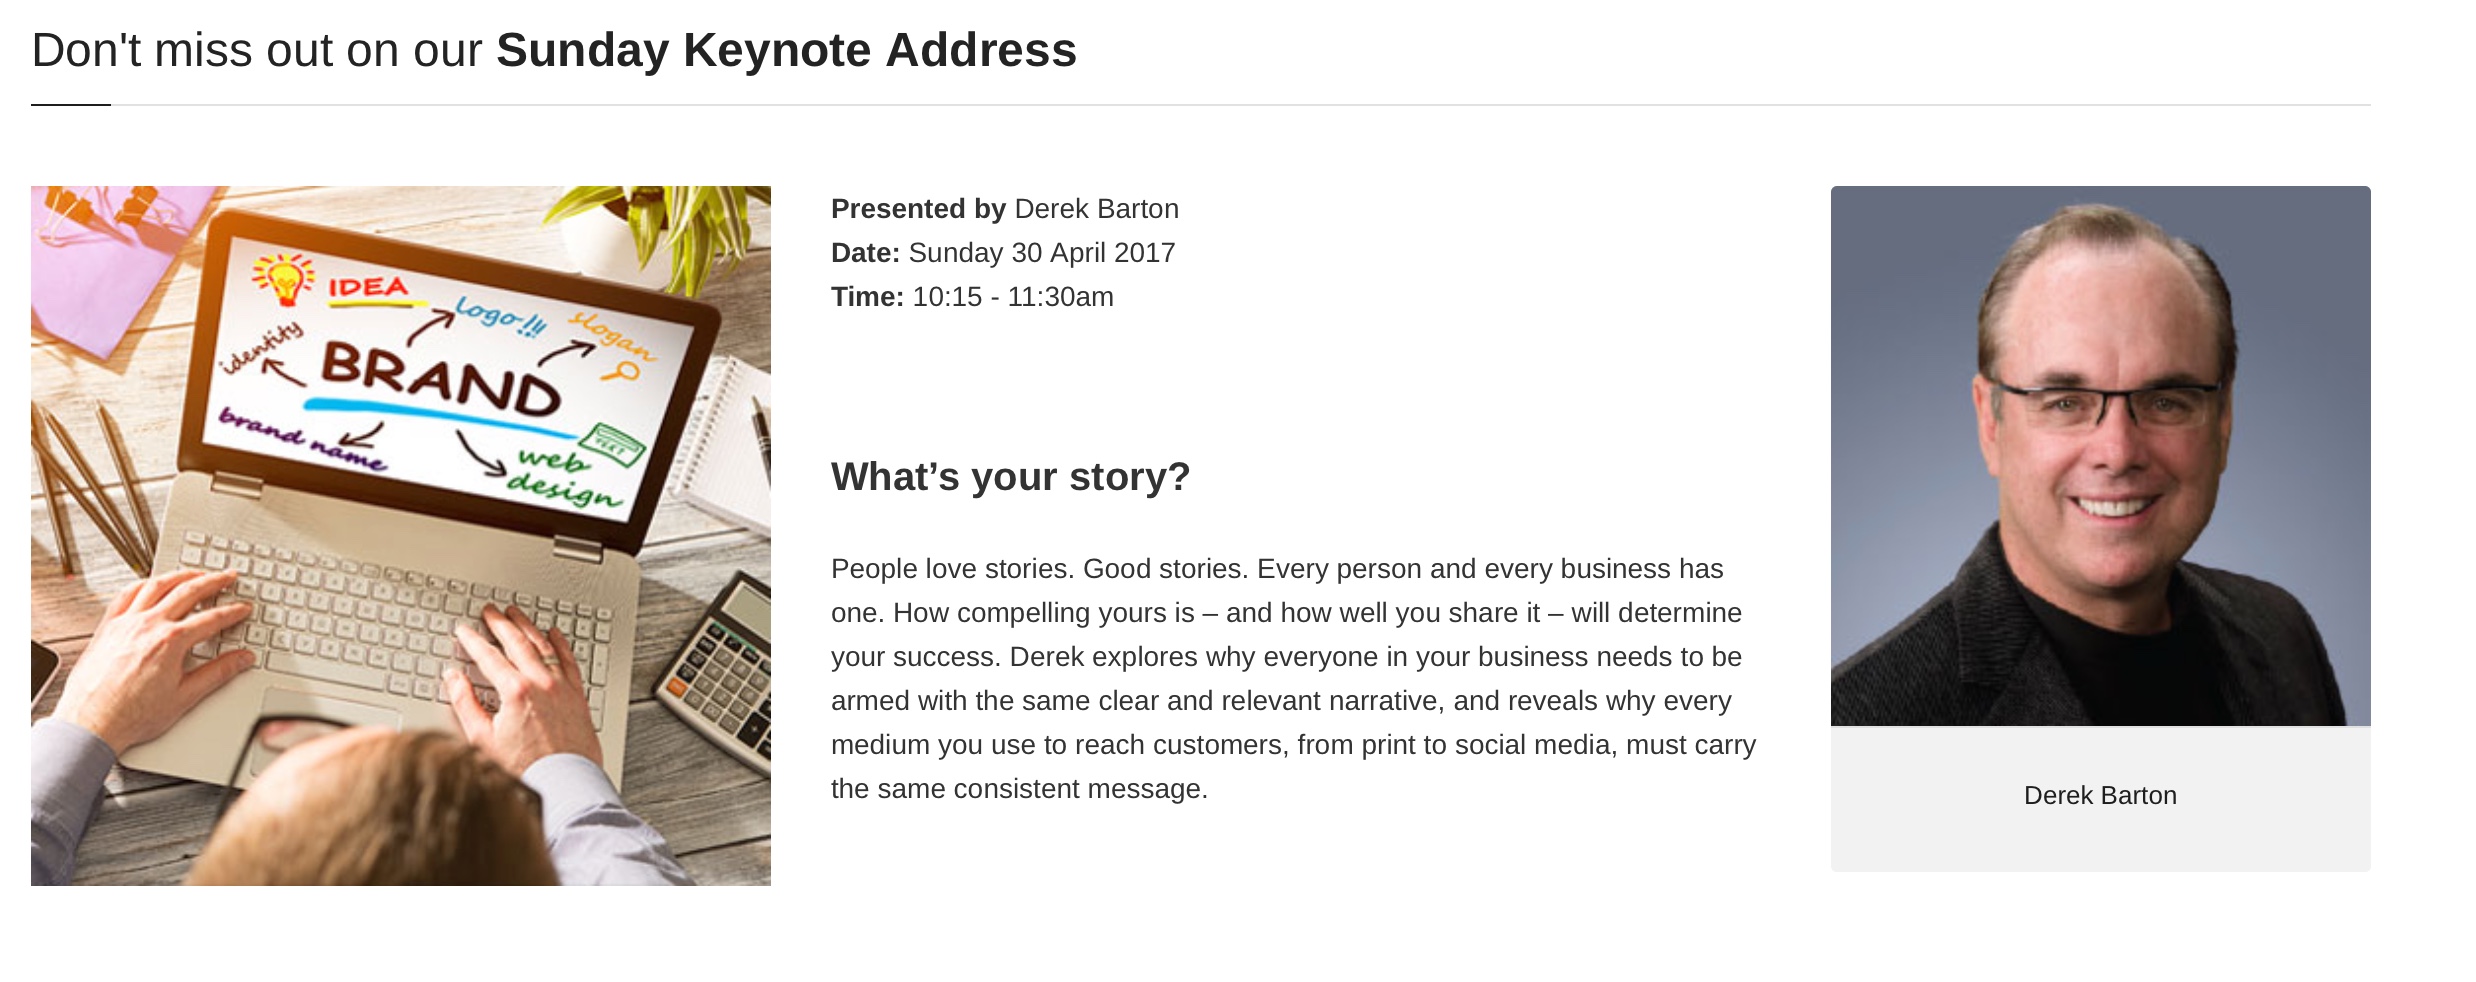The image size is (2476, 982).
Task: Click the word BRAND on laptop screen
Action: pos(440,381)
